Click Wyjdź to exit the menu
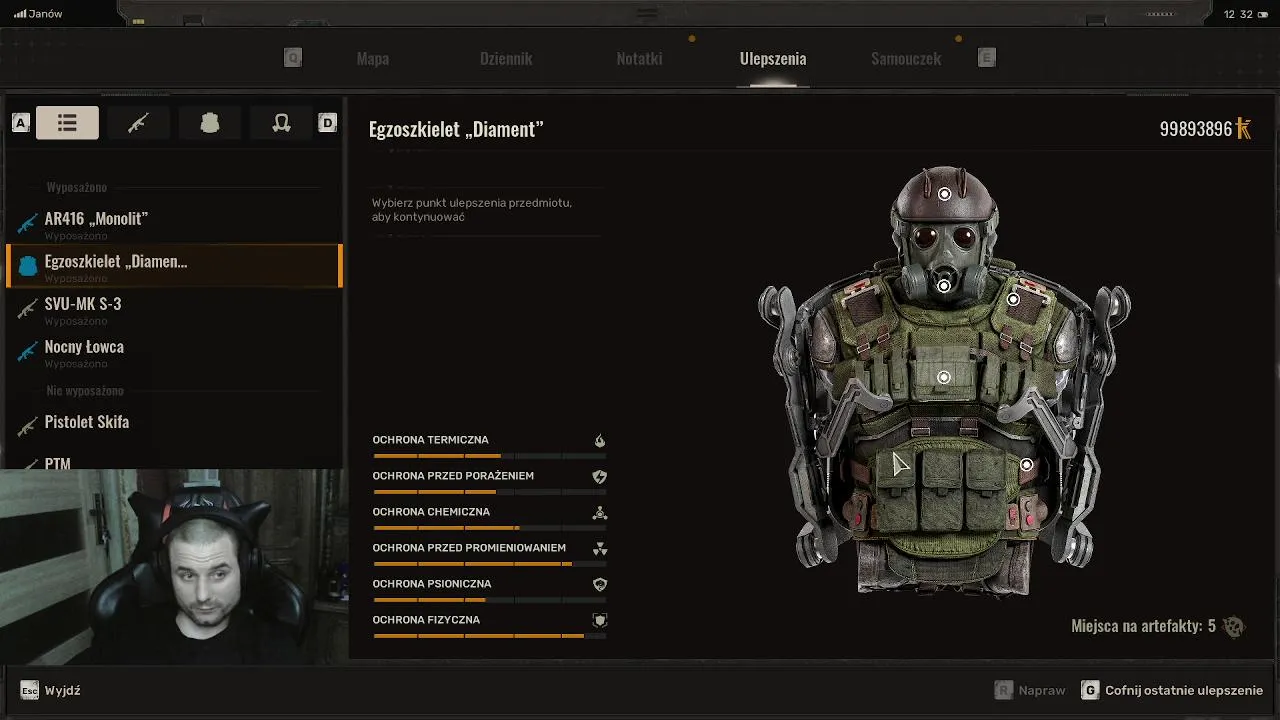The image size is (1280, 720). point(62,691)
